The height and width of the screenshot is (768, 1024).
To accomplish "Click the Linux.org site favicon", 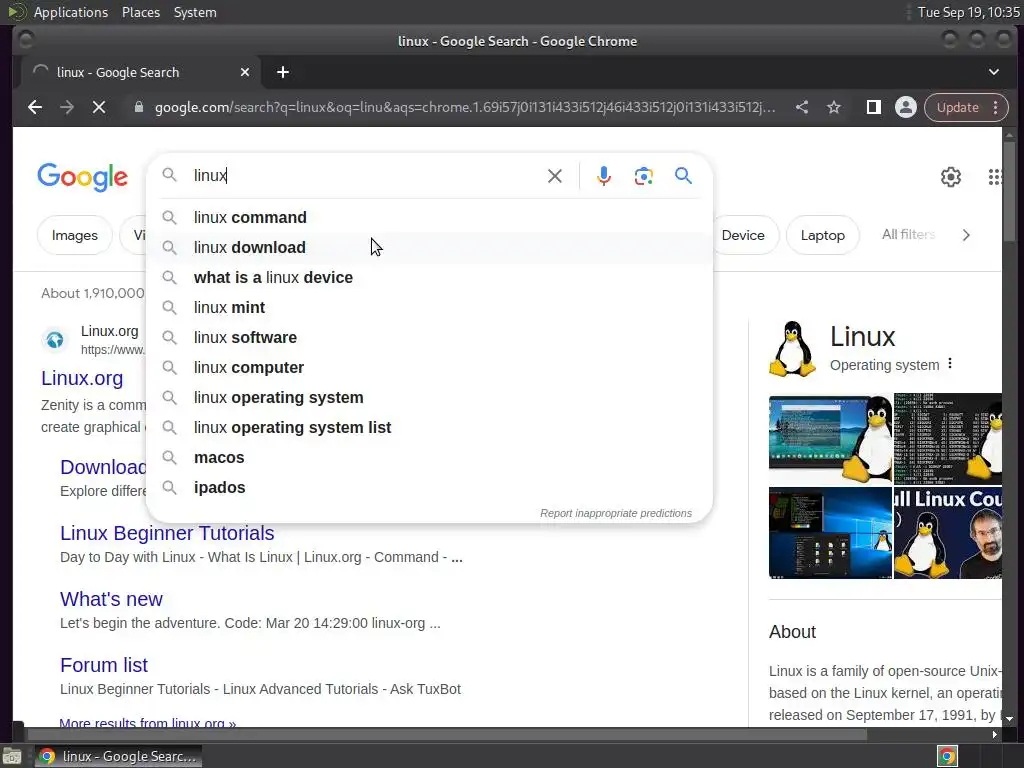I will pyautogui.click(x=55, y=340).
